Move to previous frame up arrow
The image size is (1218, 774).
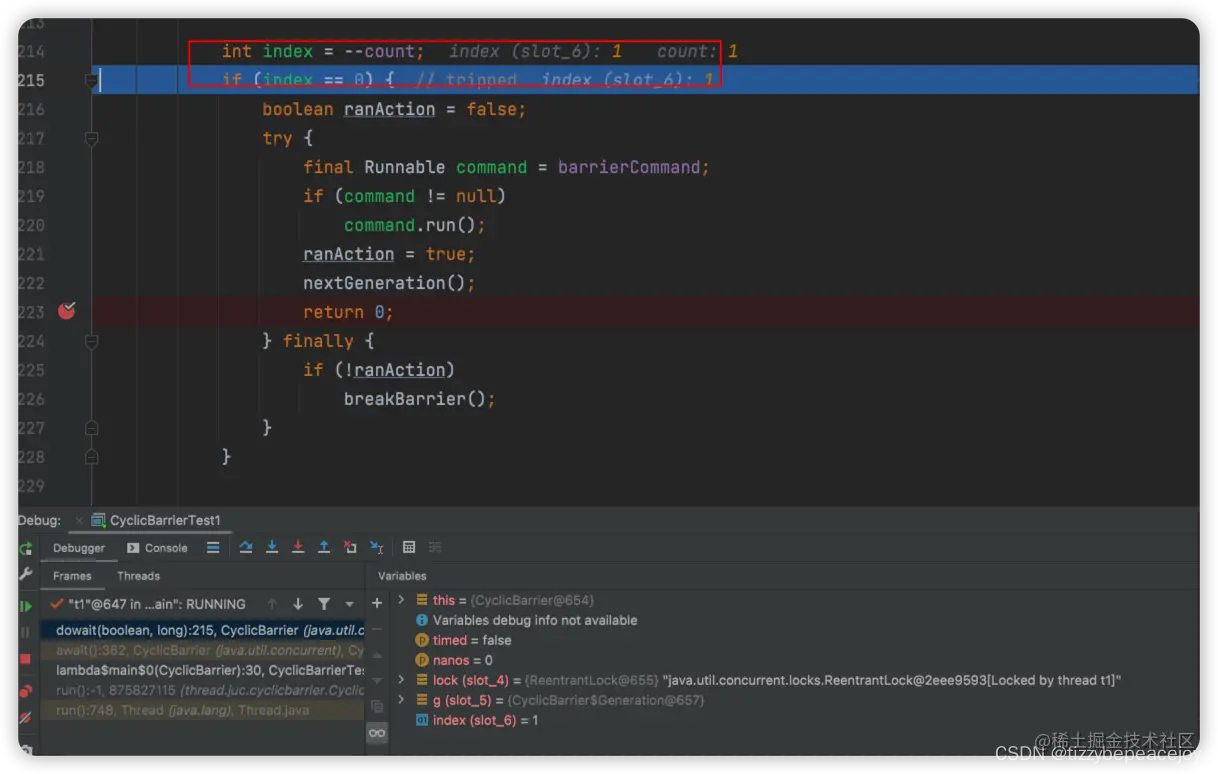(x=272, y=604)
